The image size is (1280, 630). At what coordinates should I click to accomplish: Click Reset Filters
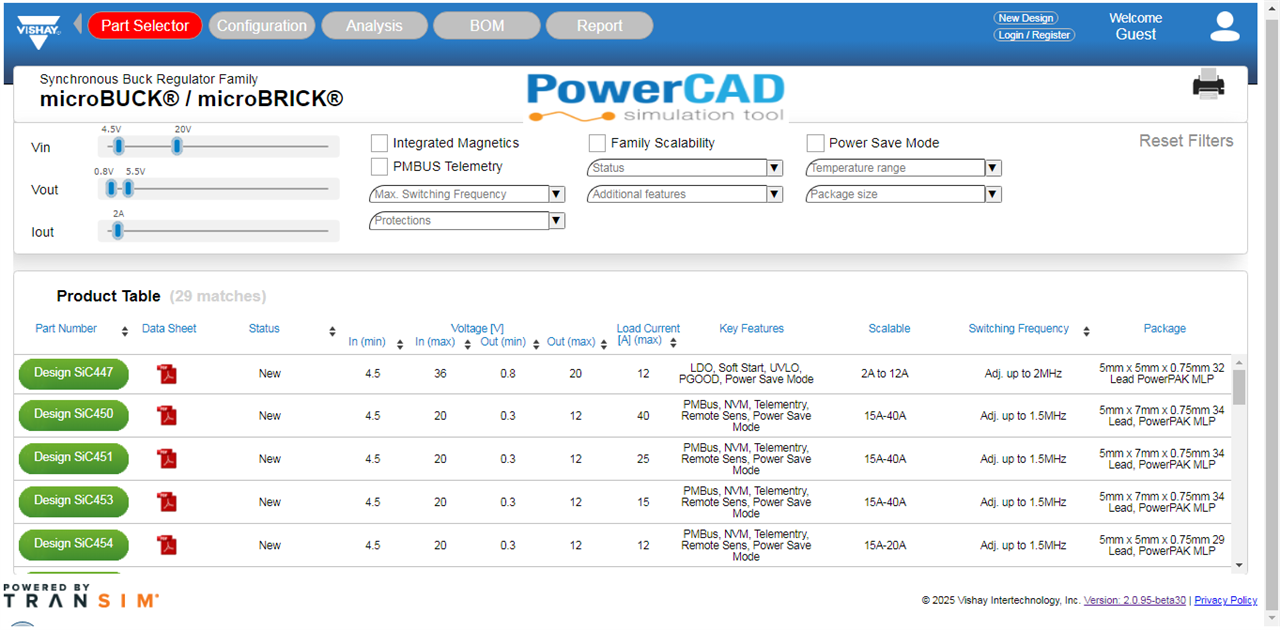click(1186, 141)
